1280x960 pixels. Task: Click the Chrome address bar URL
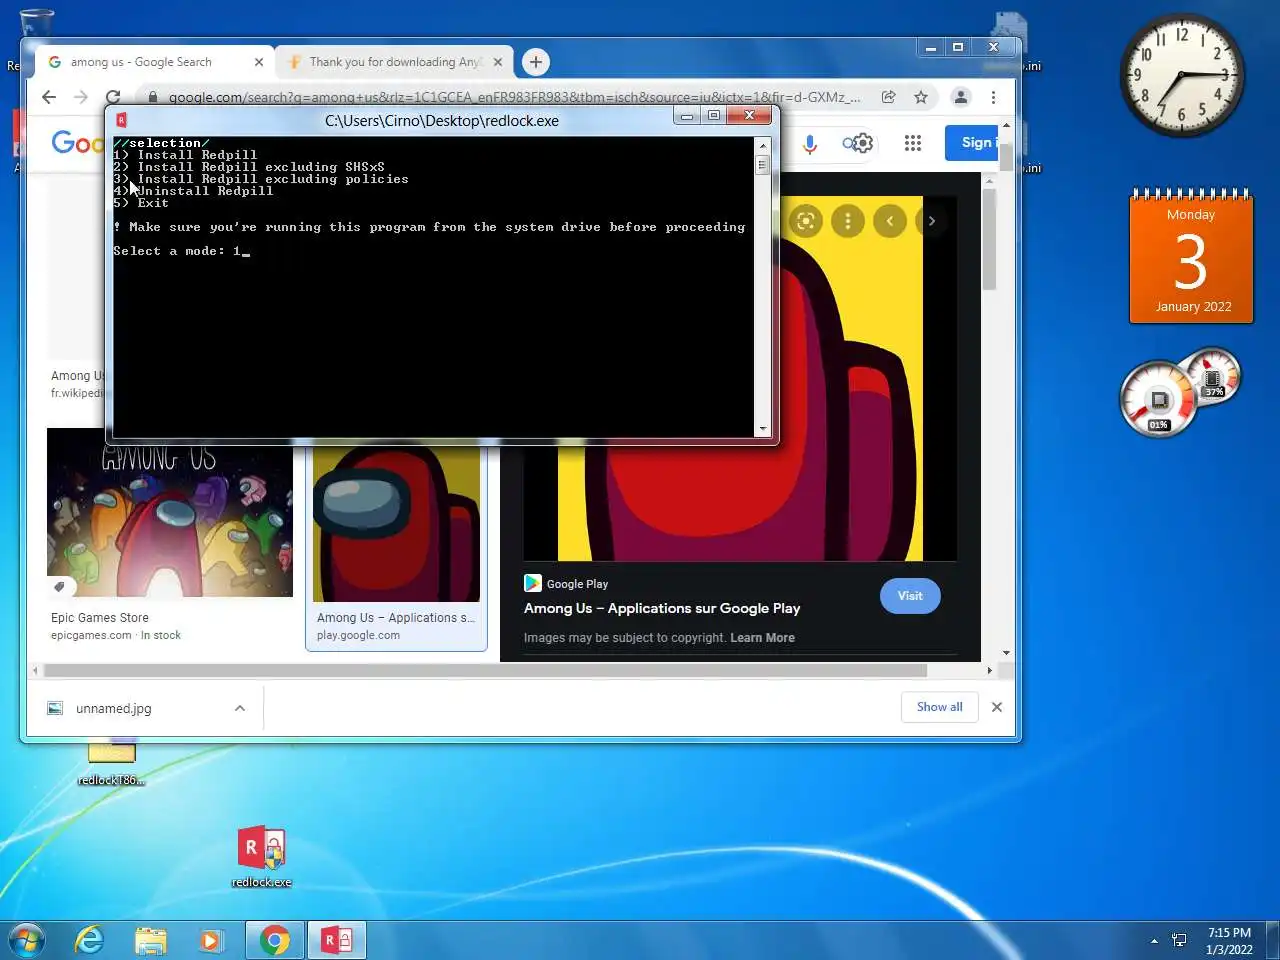(x=514, y=97)
